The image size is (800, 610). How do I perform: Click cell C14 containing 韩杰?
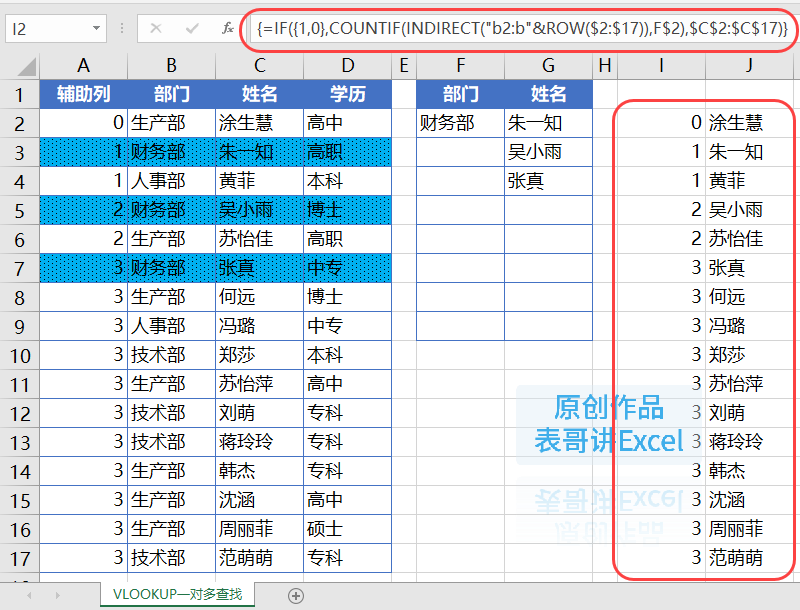coord(260,471)
